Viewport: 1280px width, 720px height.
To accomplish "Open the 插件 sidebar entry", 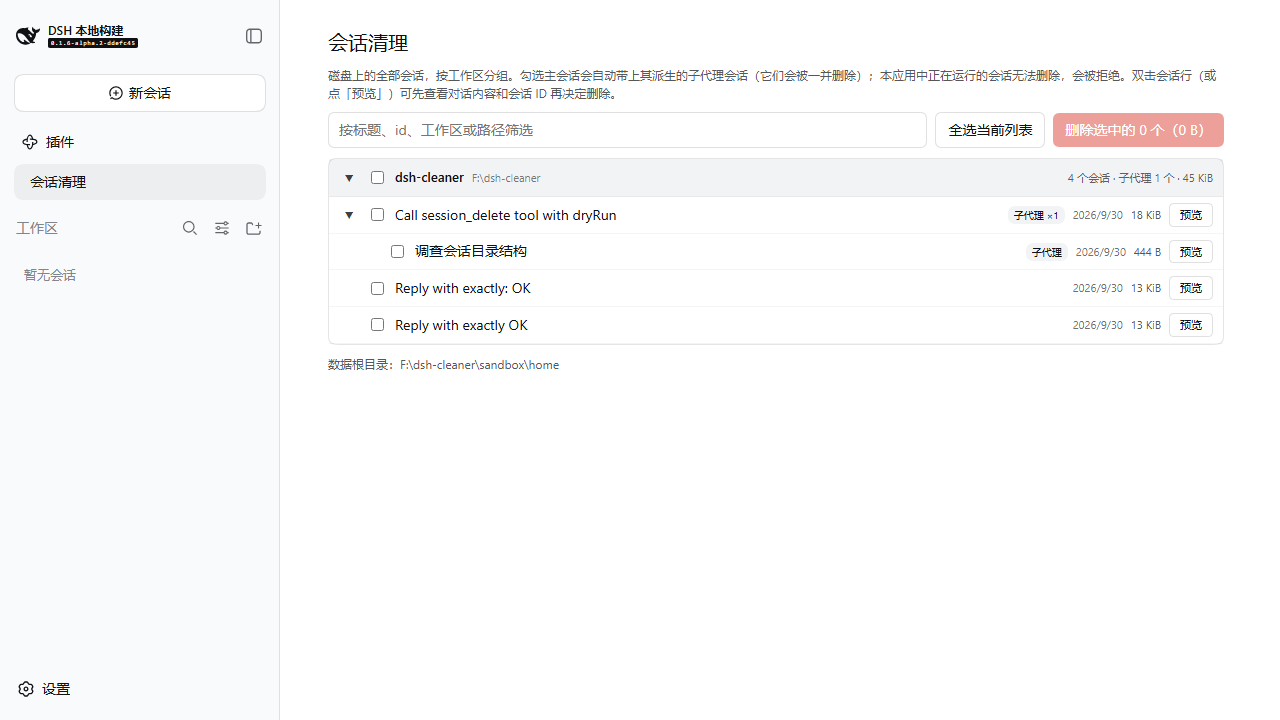I will point(140,142).
